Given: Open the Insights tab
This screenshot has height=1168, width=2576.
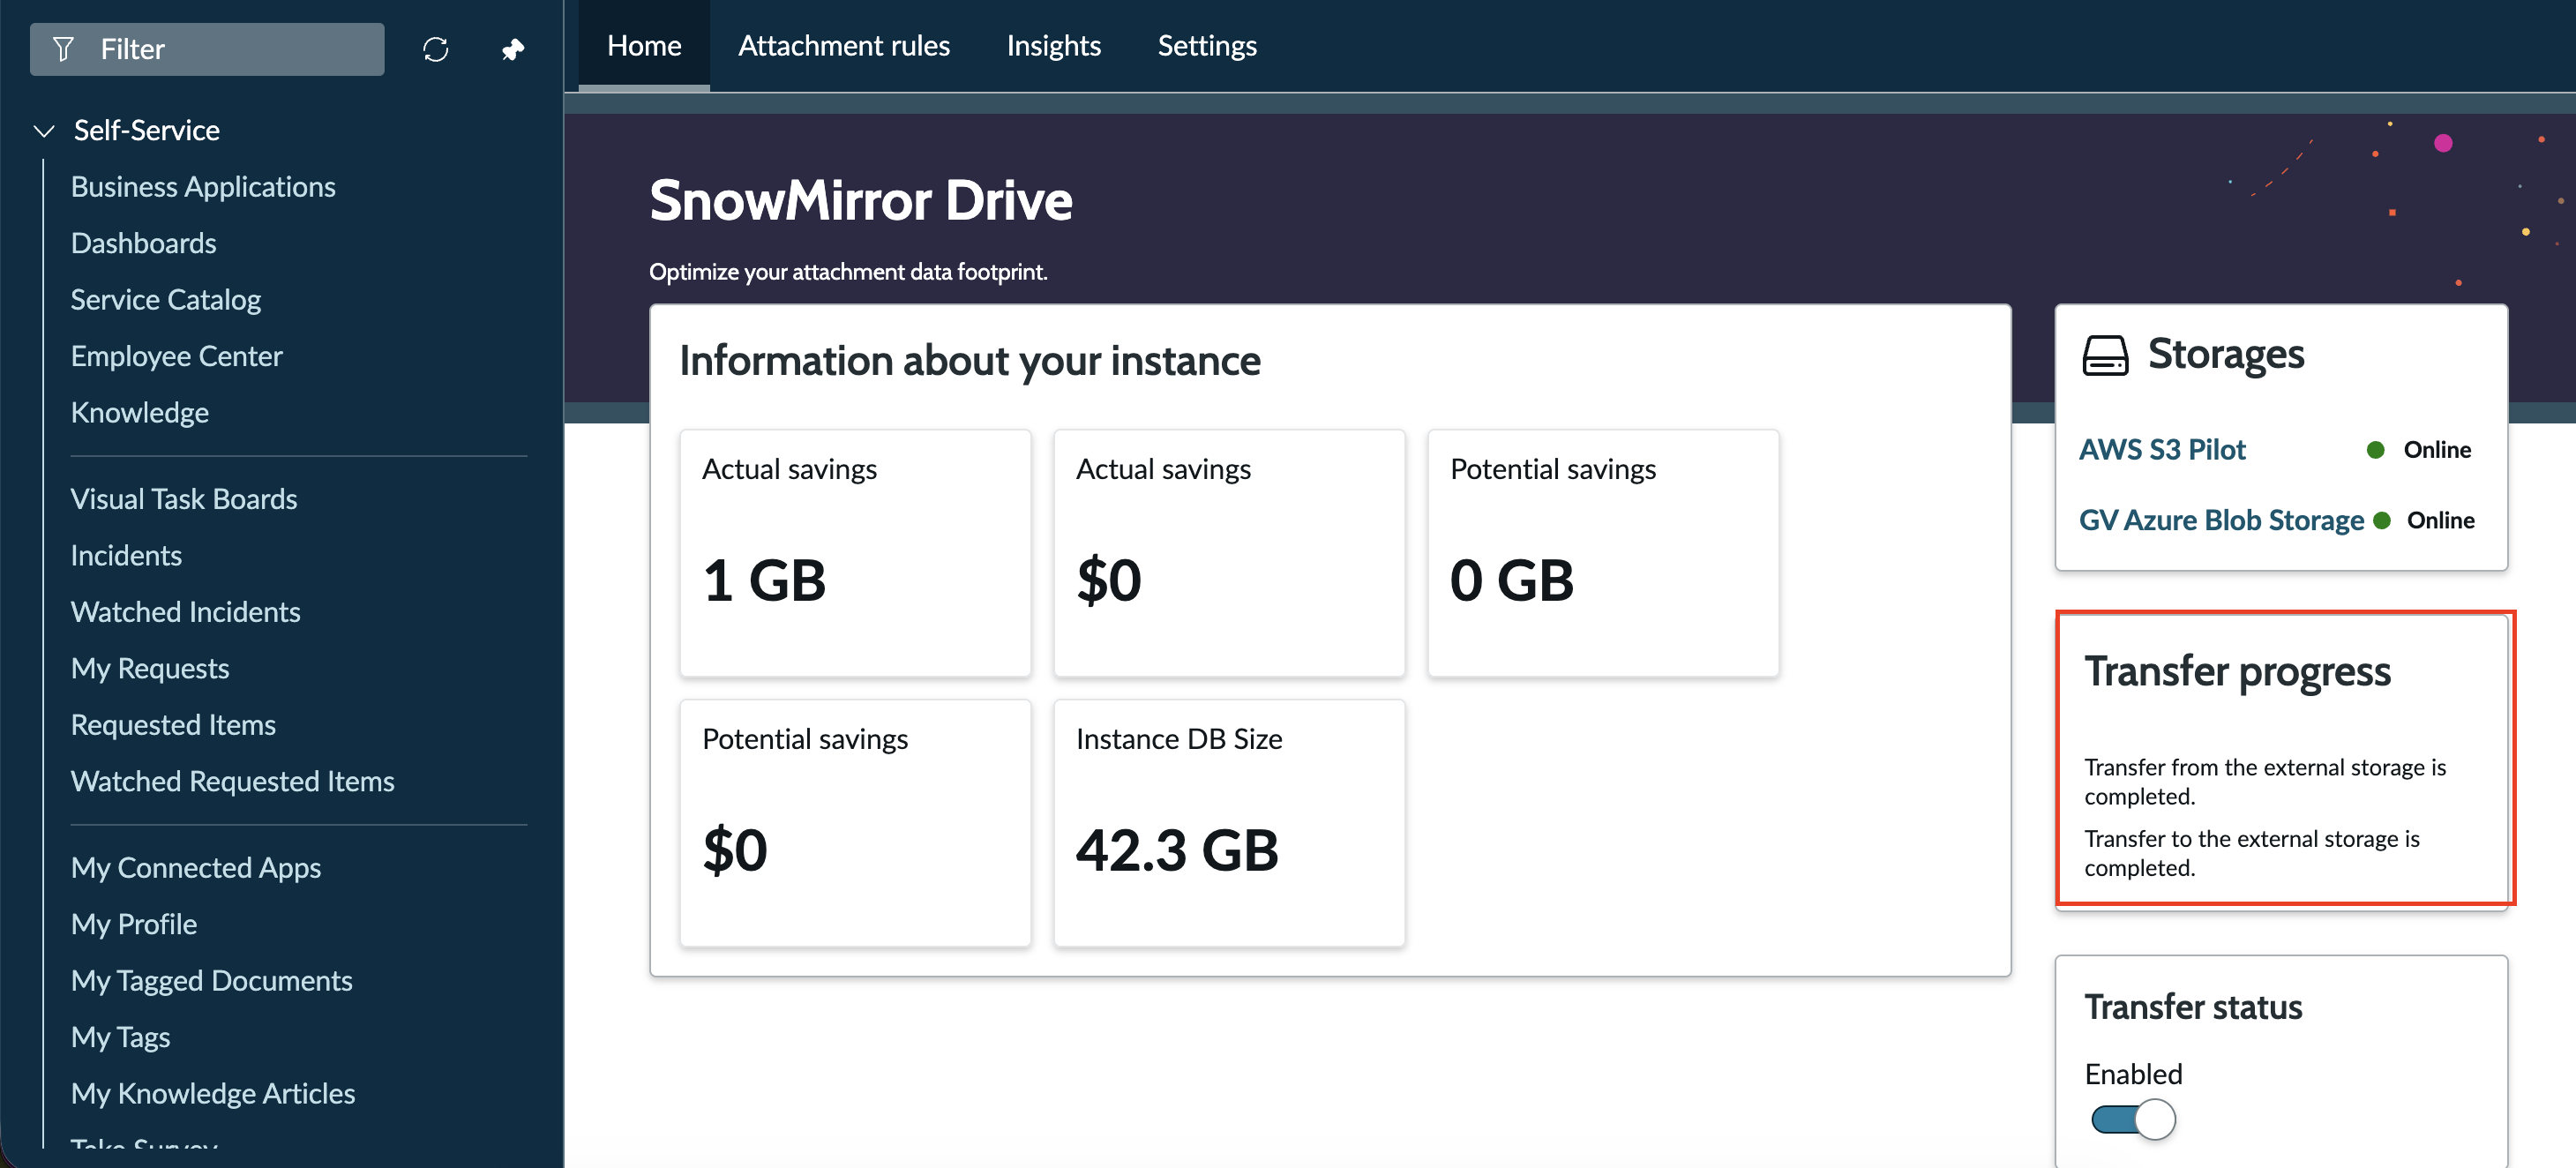Looking at the screenshot, I should (1053, 46).
